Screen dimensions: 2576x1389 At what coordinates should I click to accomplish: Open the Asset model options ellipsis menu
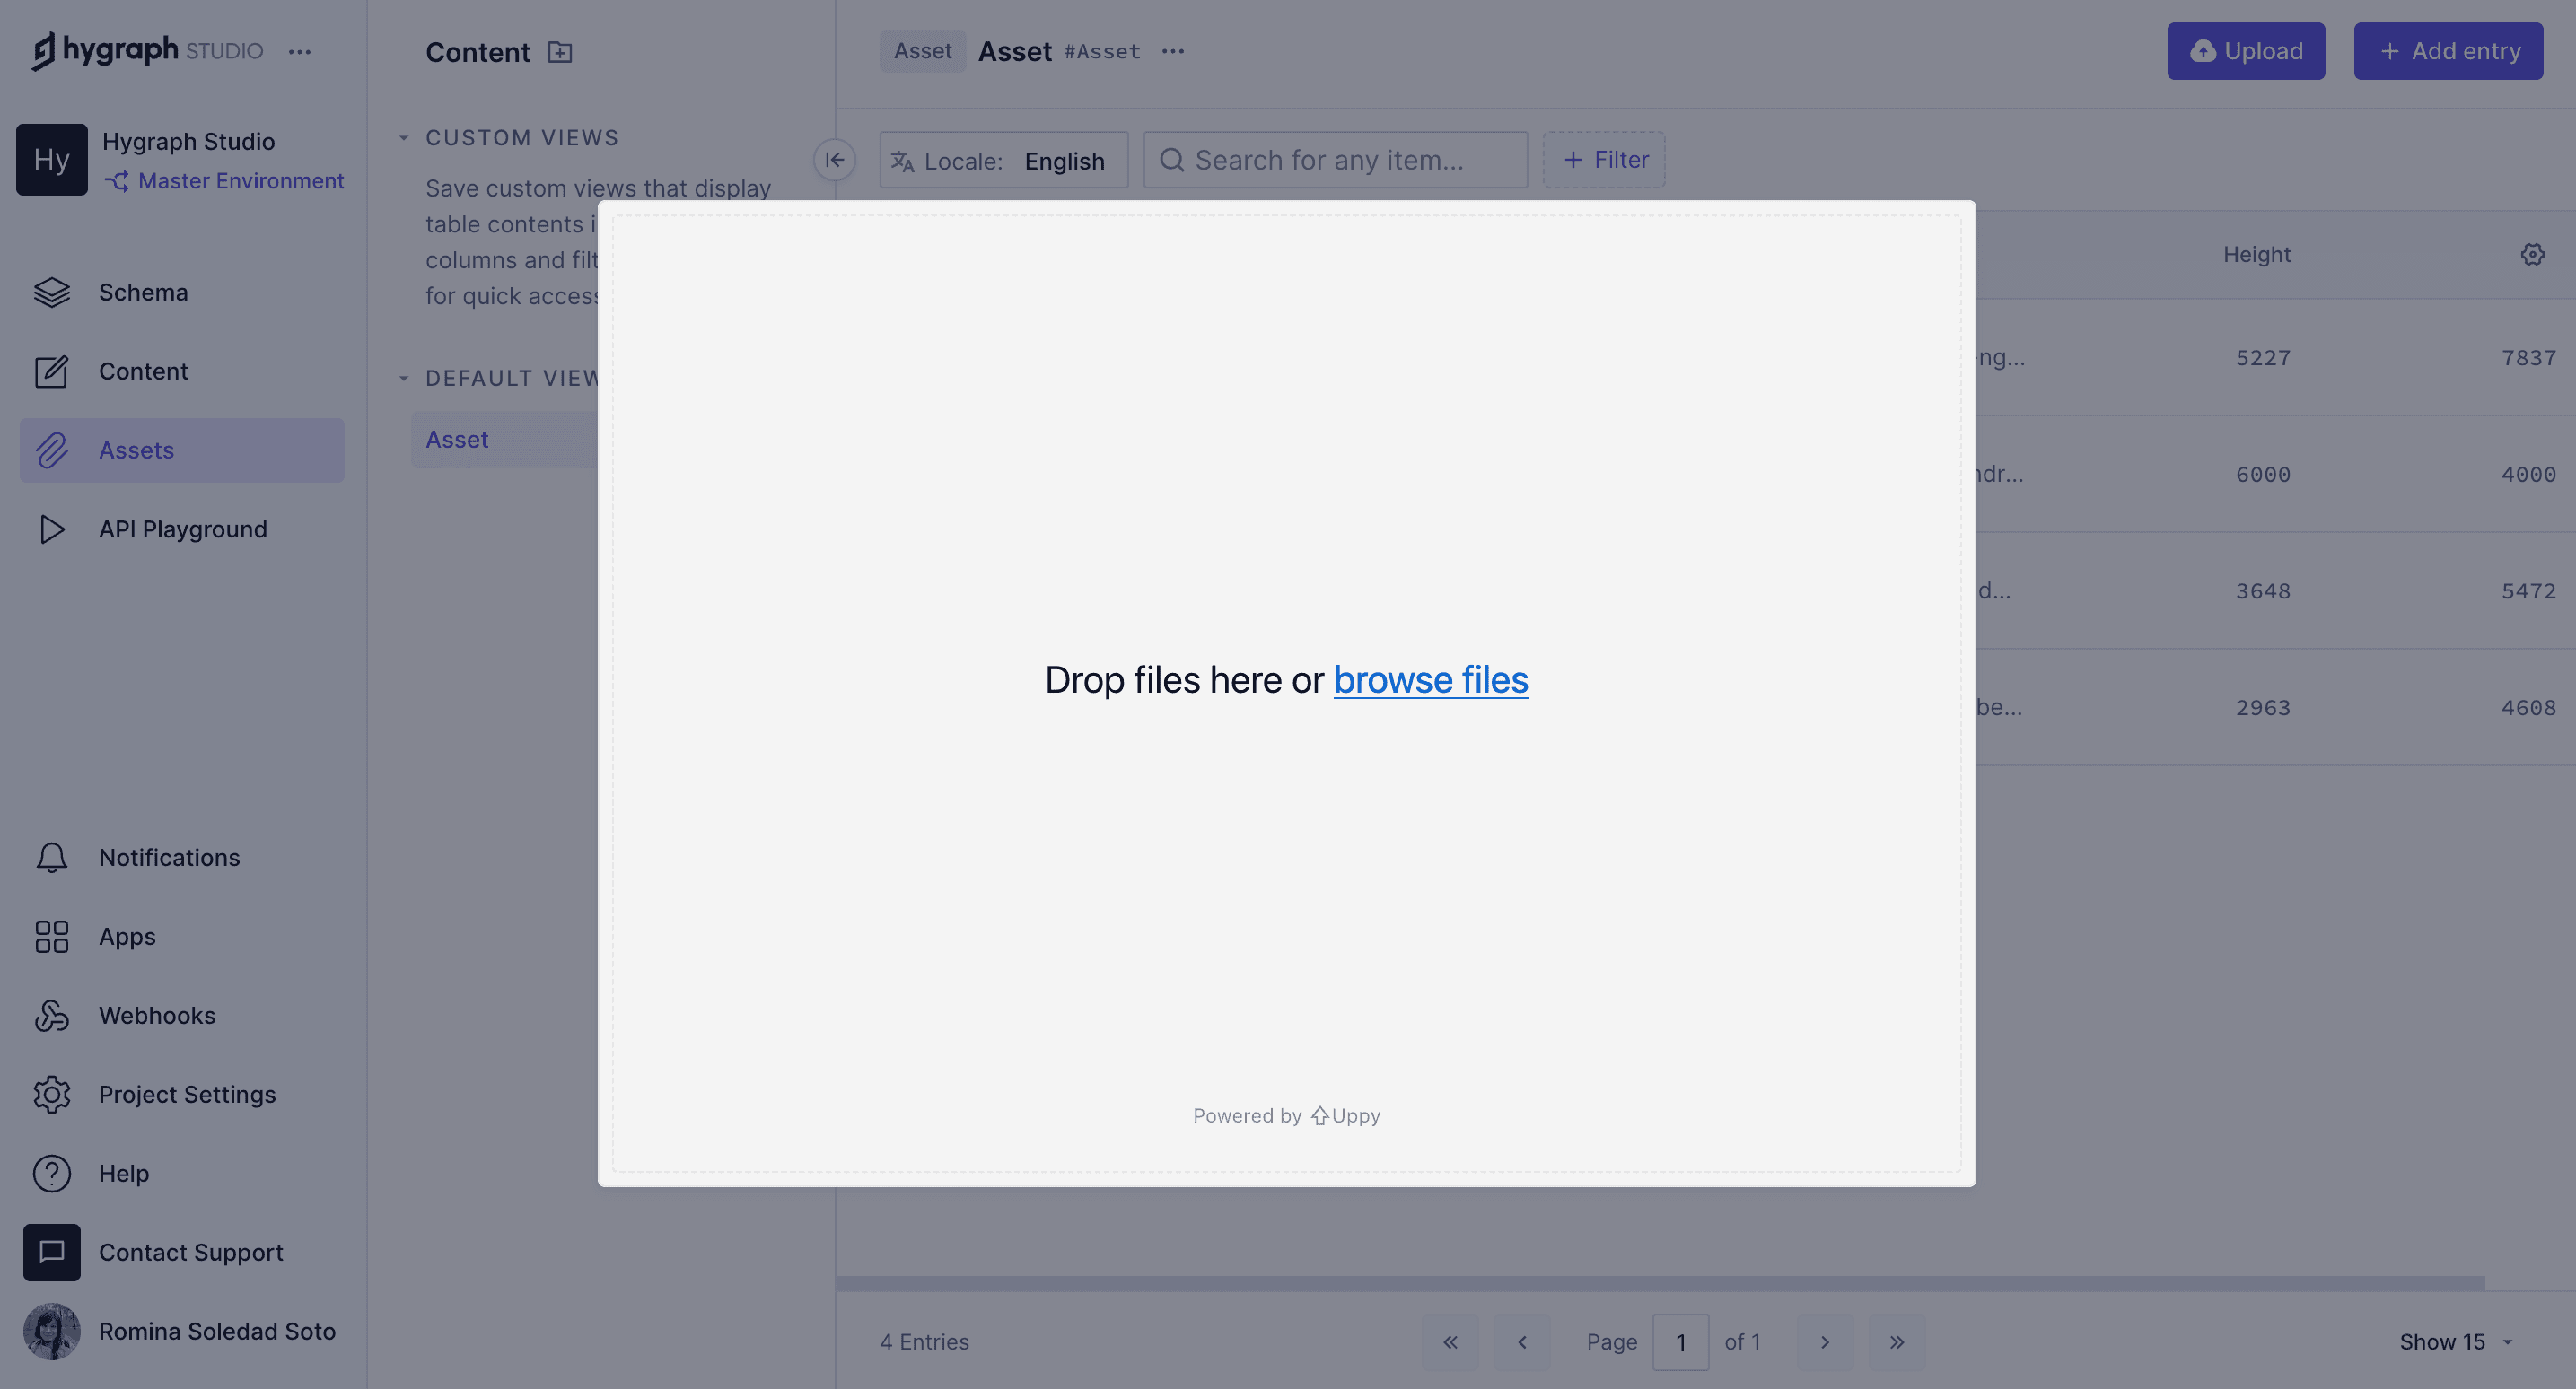coord(1173,51)
